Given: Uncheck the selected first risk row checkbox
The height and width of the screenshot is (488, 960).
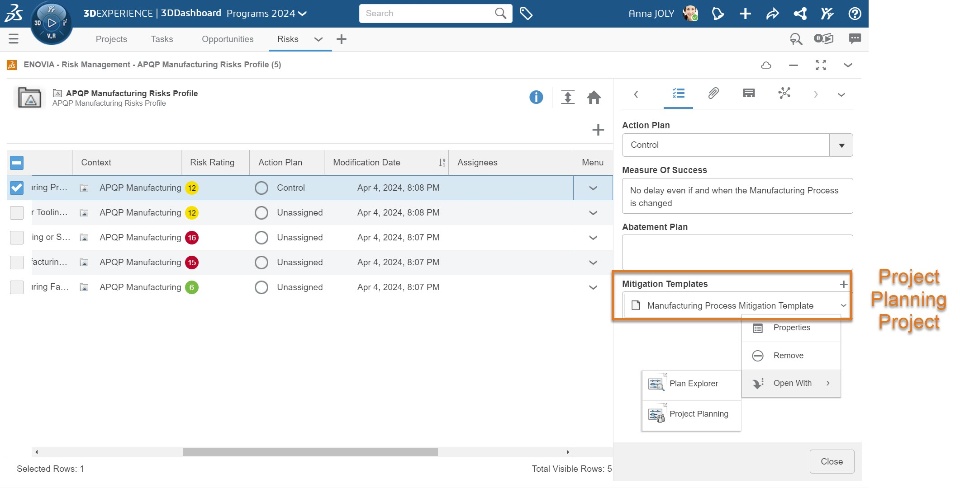Looking at the screenshot, I should tap(17, 187).
